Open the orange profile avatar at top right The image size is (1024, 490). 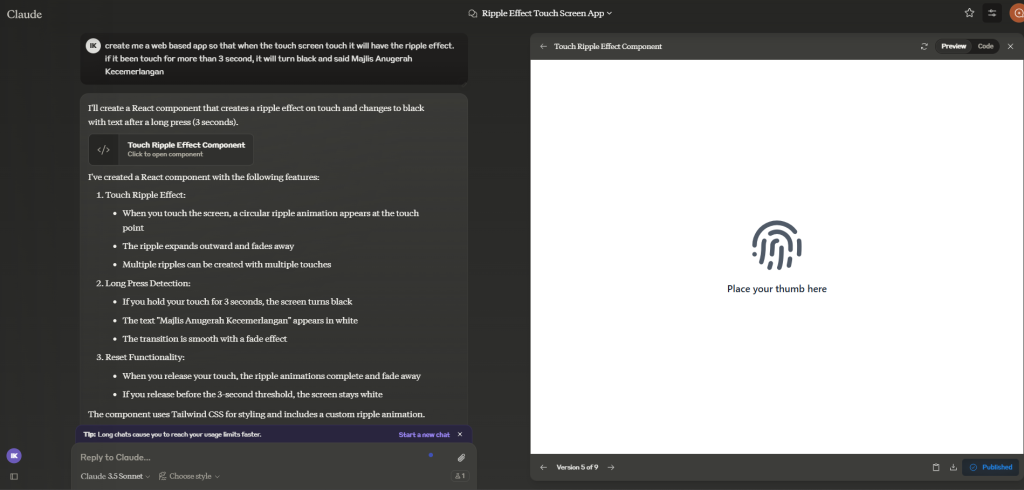[1017, 12]
